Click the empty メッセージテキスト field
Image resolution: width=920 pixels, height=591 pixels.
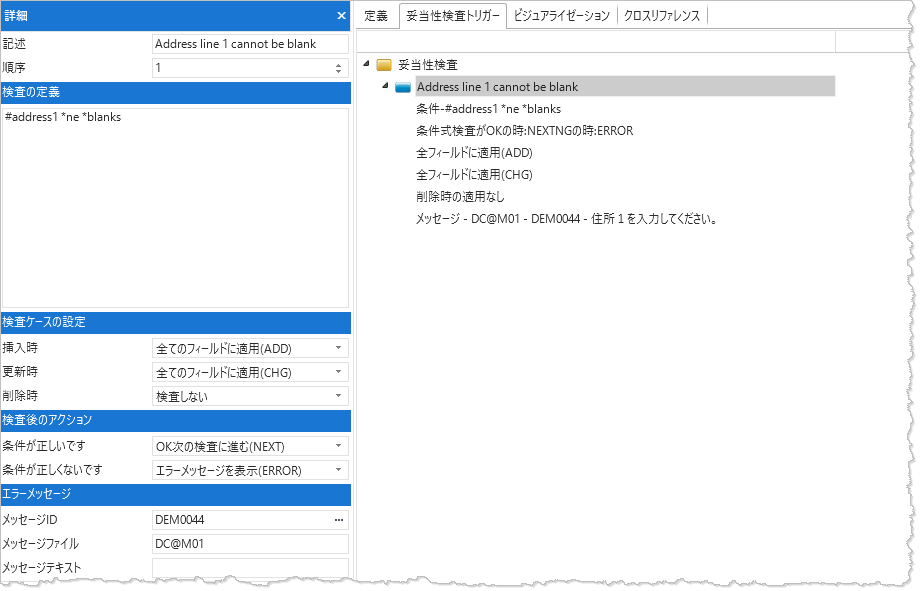(x=250, y=568)
